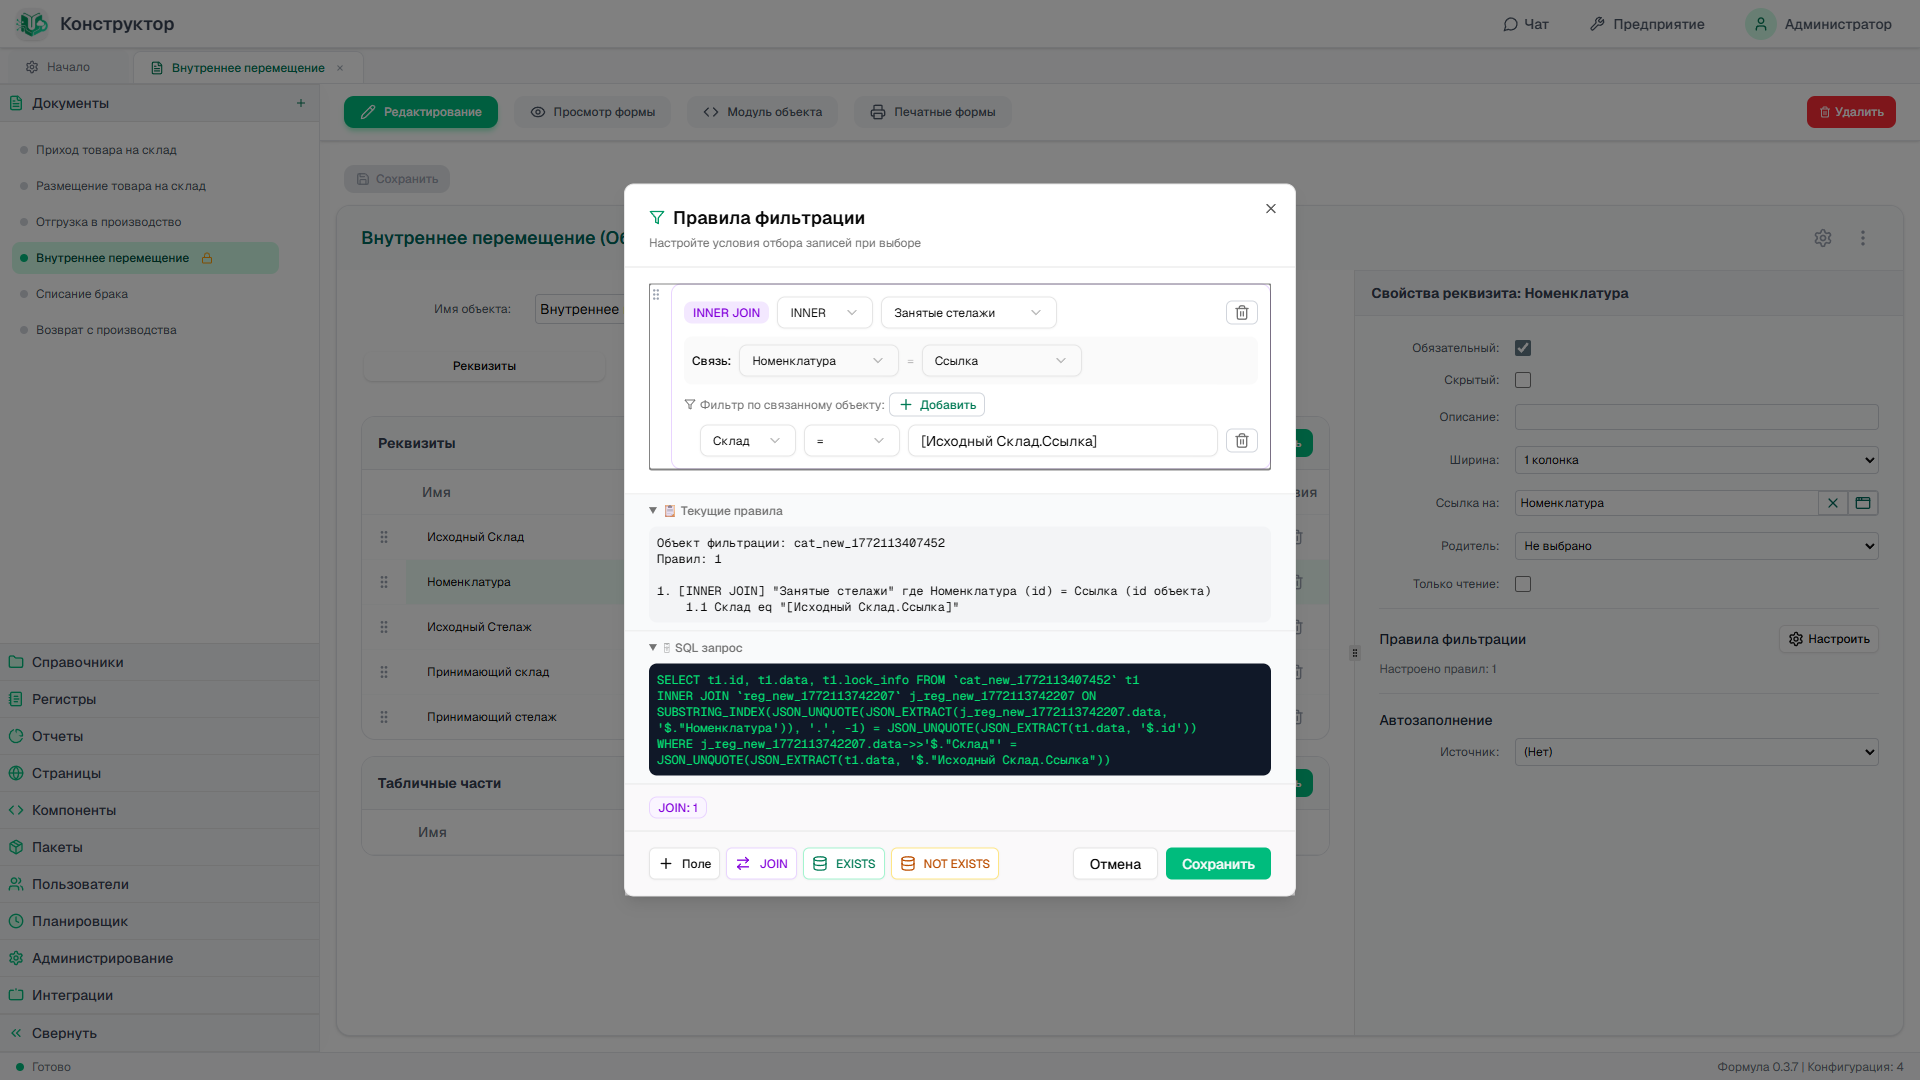Remove the Склад filter condition via trash icon
This screenshot has width=1920, height=1080.
pyautogui.click(x=1241, y=441)
